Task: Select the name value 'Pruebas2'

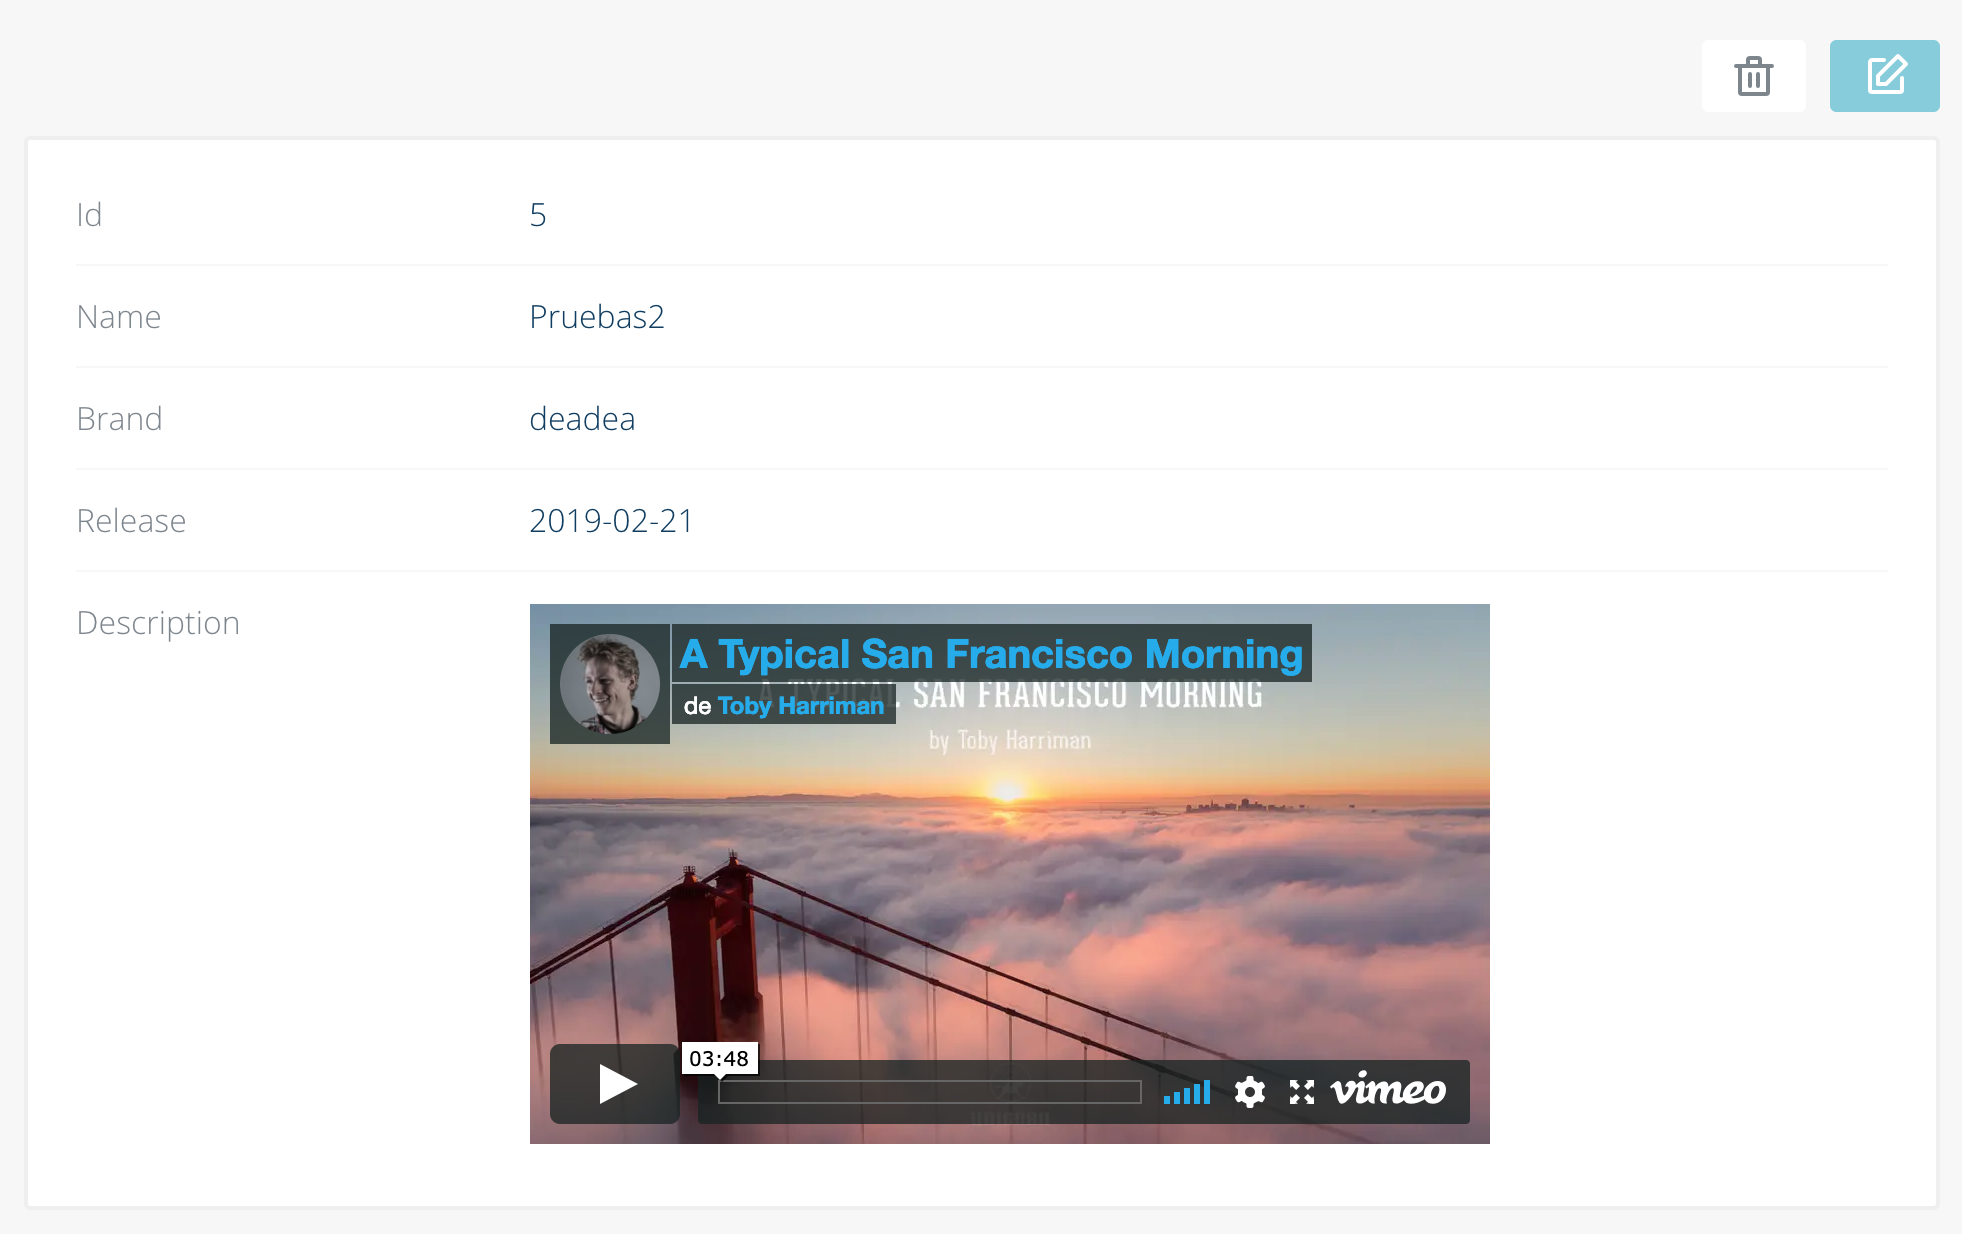Action: [597, 317]
